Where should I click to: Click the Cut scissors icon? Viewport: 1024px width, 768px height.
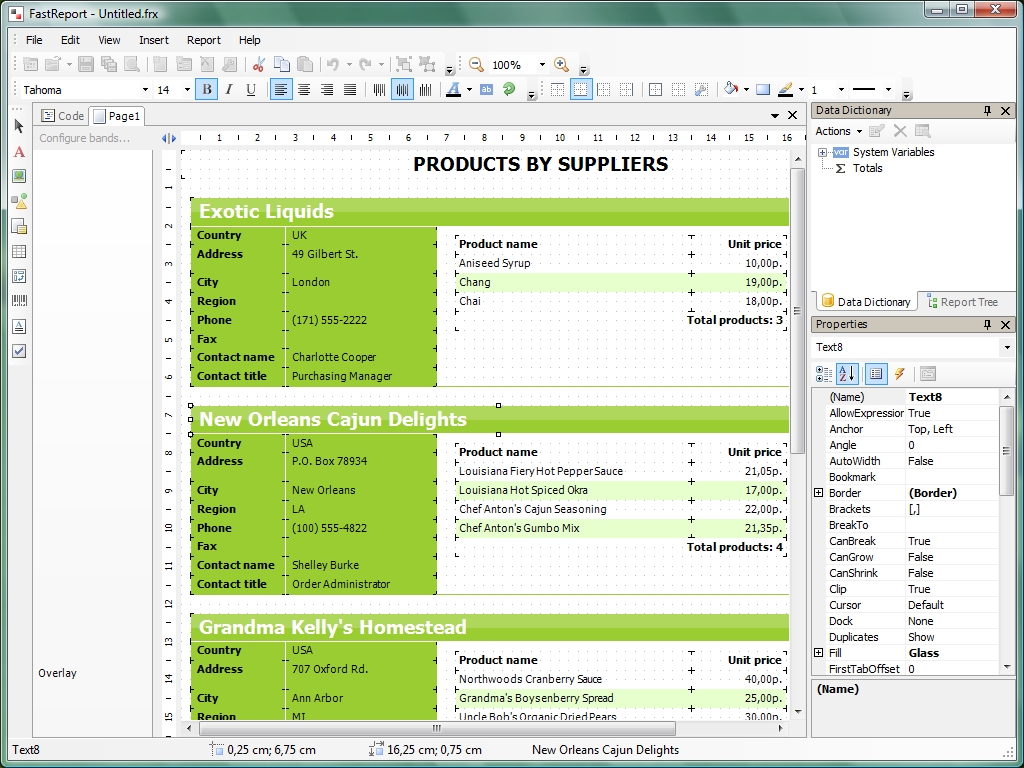(x=259, y=64)
